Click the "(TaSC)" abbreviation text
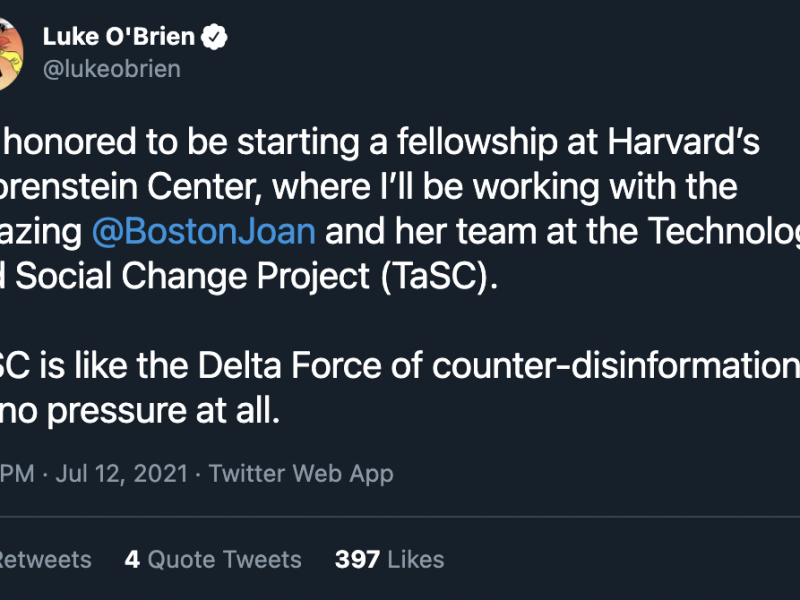This screenshot has height=600, width=800. (x=437, y=278)
